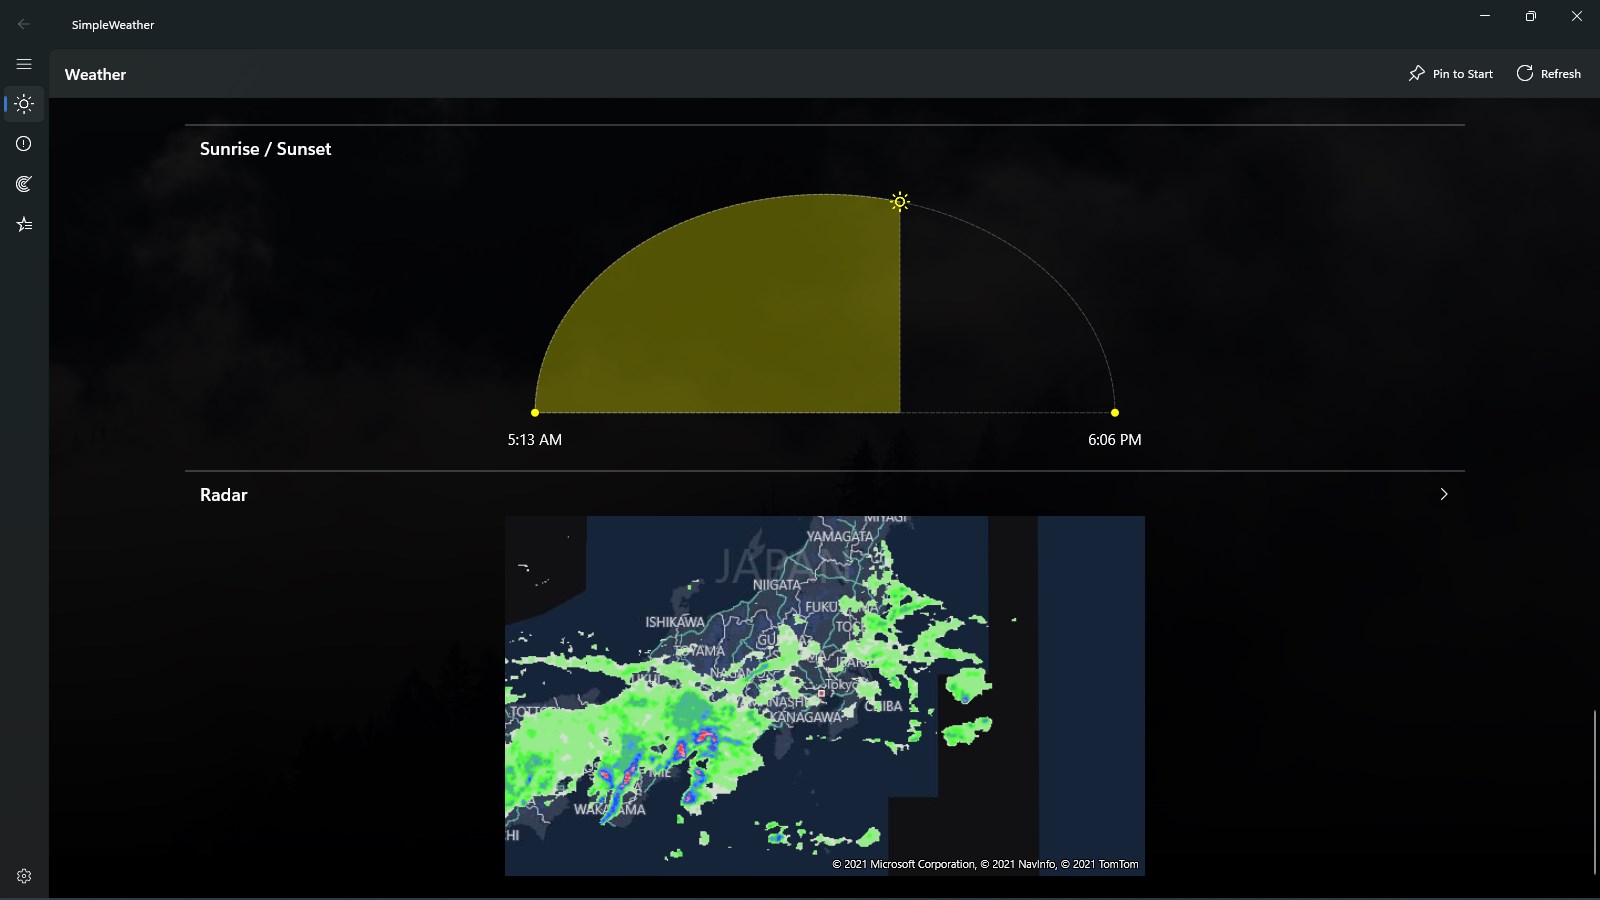This screenshot has height=900, width=1600.
Task: Expand the Radar section chevron
Action: 1444,493
